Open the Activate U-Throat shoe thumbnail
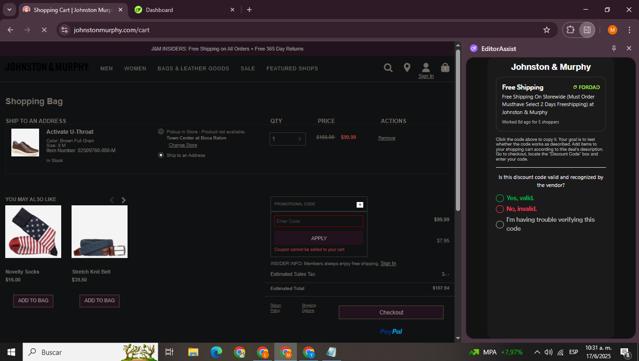This screenshot has height=361, width=639. tap(25, 143)
